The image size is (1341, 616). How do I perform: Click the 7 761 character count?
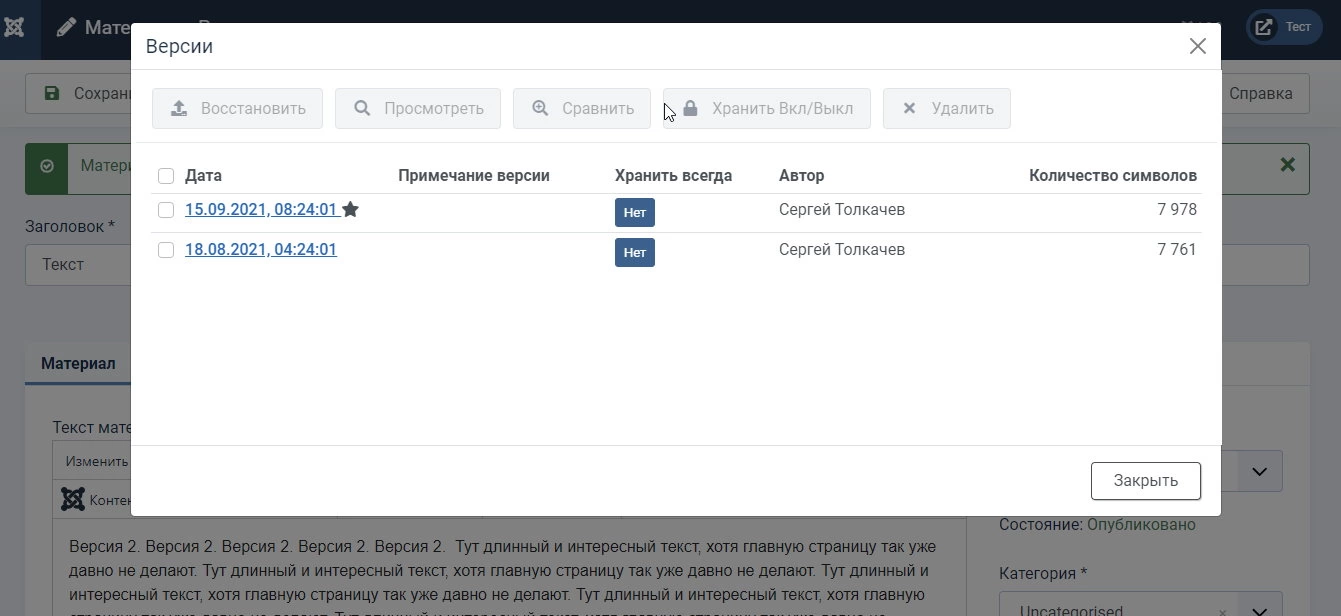(1177, 250)
